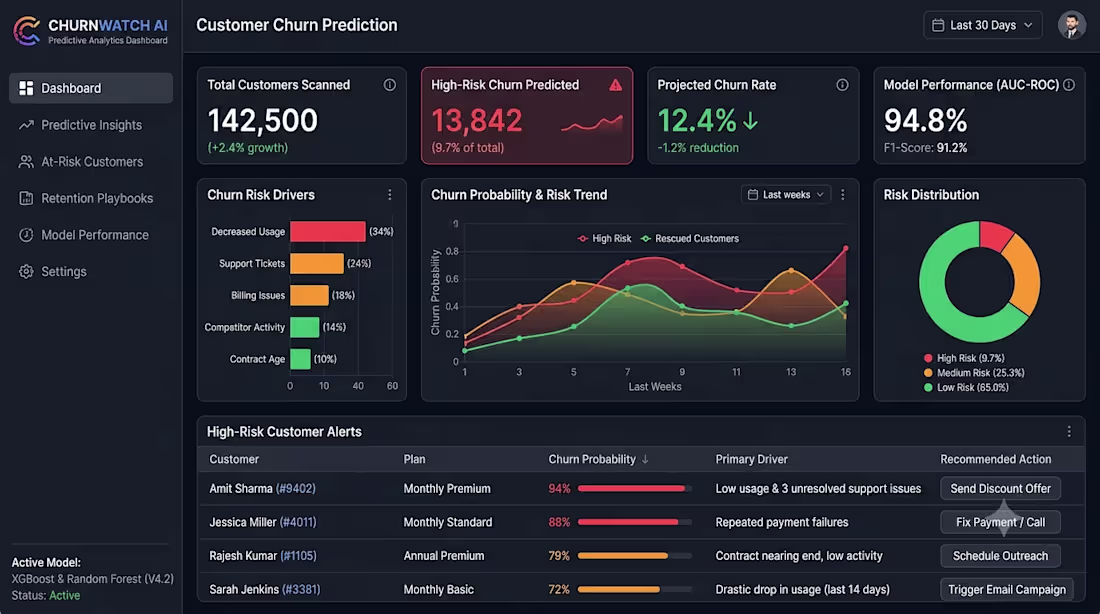Click the Retention Playbooks book icon
1100x614 pixels.
click(x=26, y=198)
